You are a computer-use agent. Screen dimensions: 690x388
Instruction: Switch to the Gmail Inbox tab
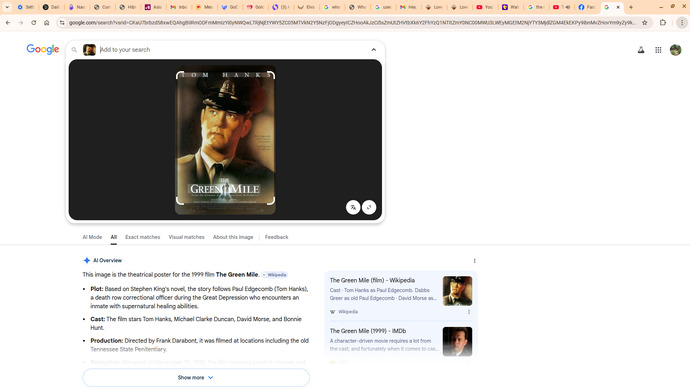[x=179, y=7]
